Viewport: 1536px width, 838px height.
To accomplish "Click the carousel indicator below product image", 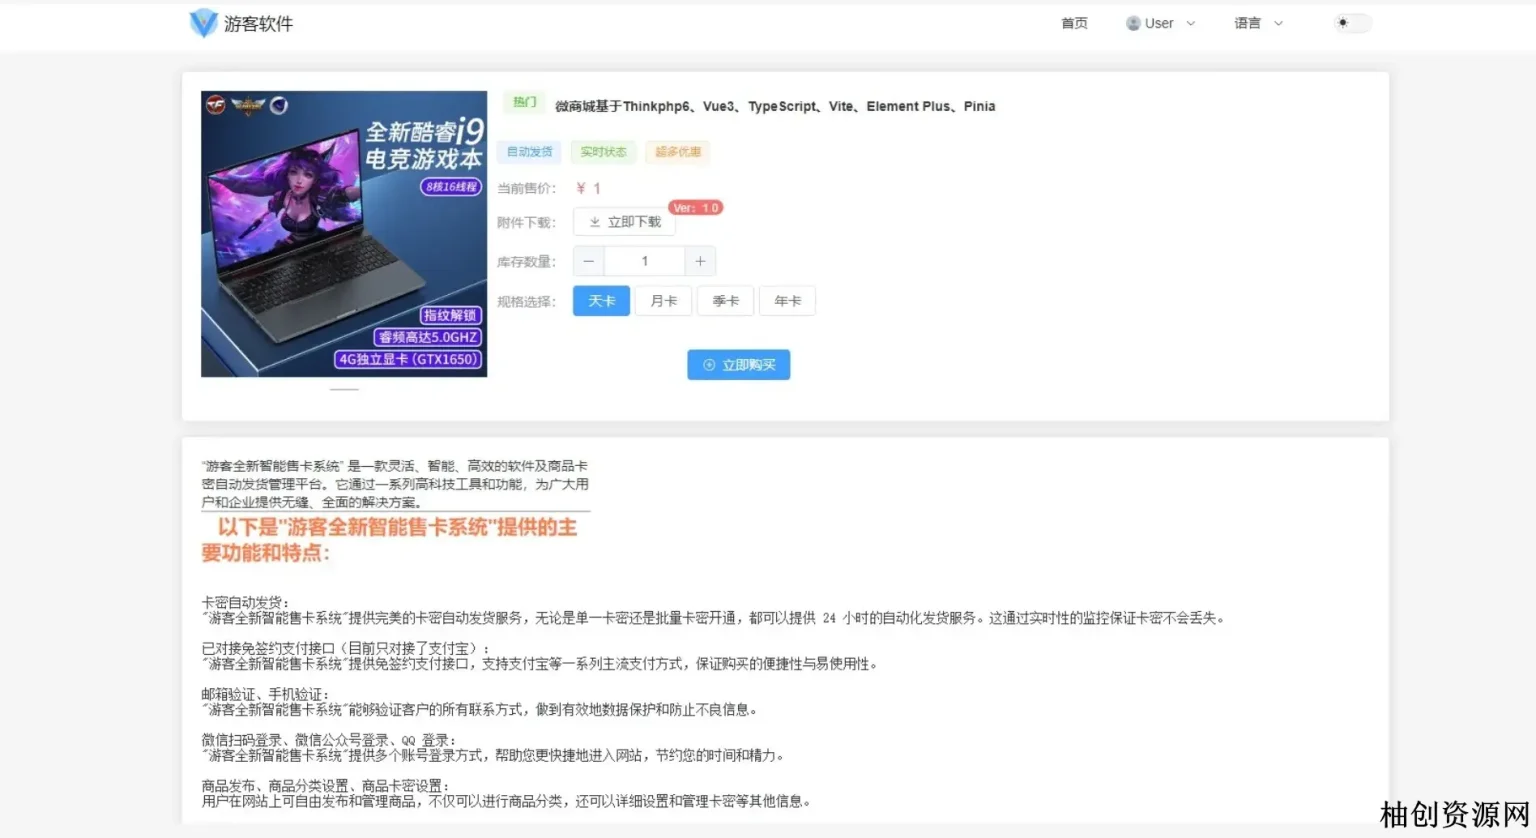I will pos(344,389).
